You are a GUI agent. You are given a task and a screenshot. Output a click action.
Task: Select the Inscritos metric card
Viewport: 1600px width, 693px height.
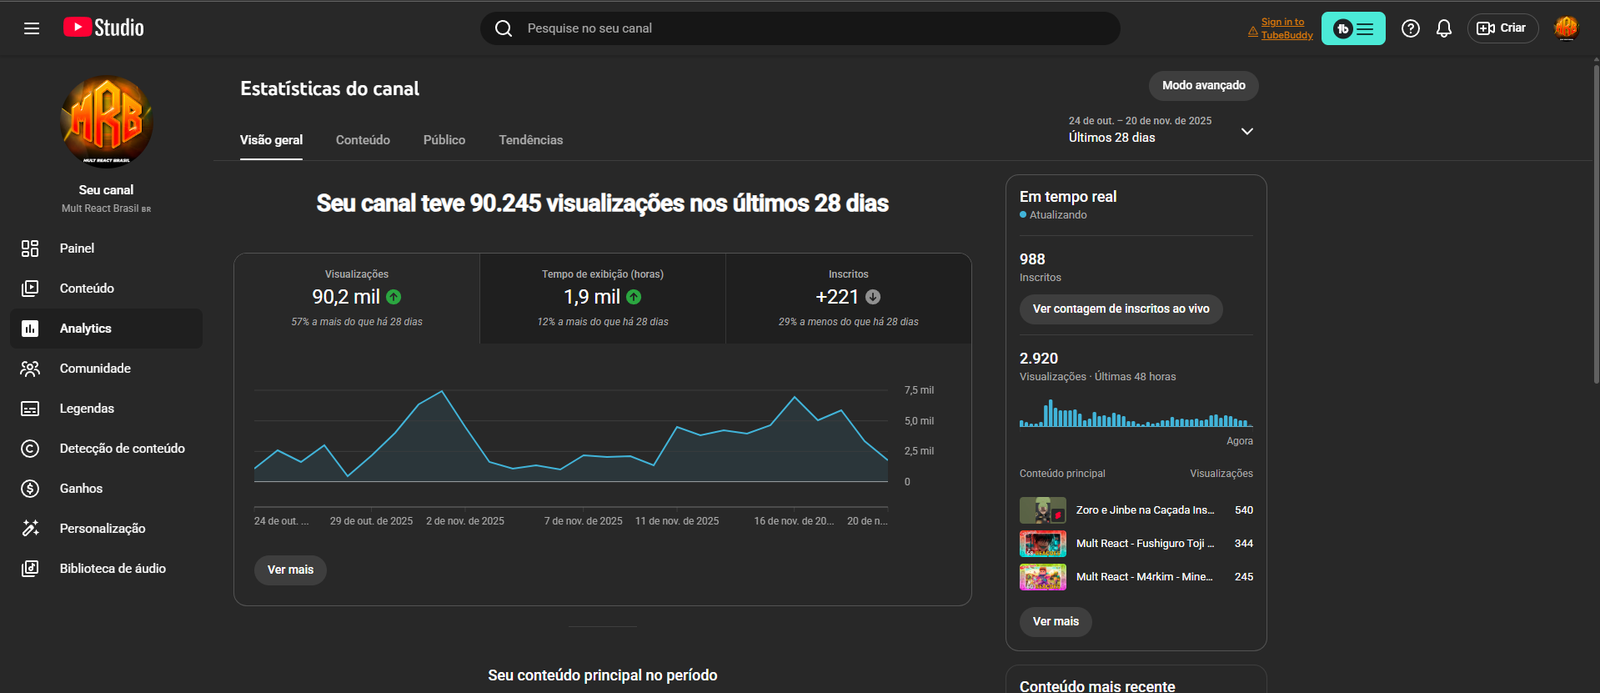click(x=848, y=298)
